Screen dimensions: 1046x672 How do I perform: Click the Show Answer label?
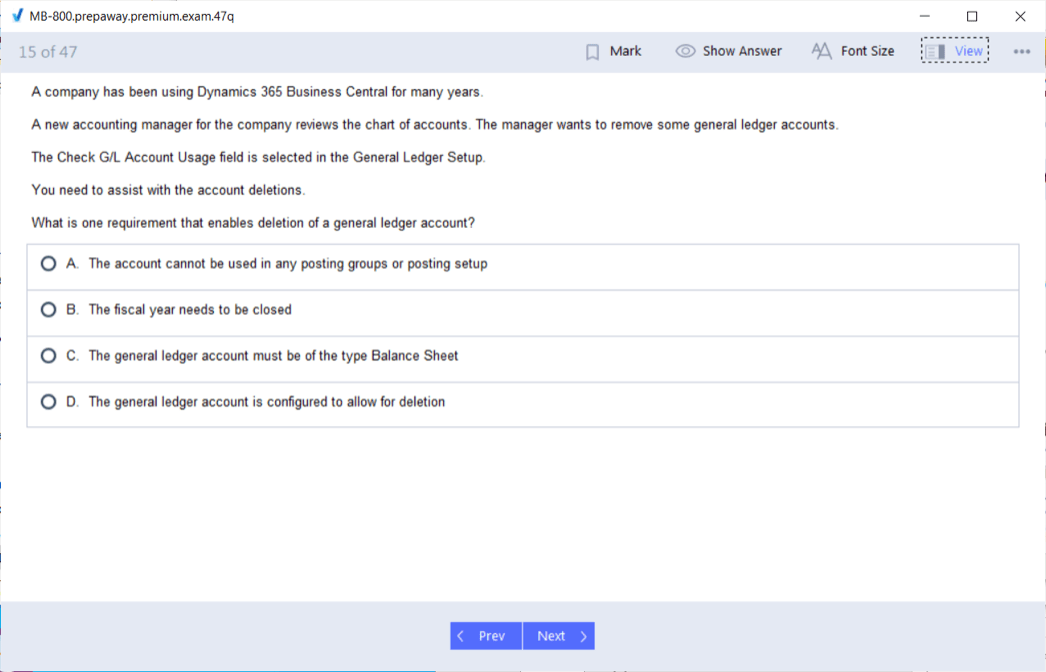pos(742,51)
